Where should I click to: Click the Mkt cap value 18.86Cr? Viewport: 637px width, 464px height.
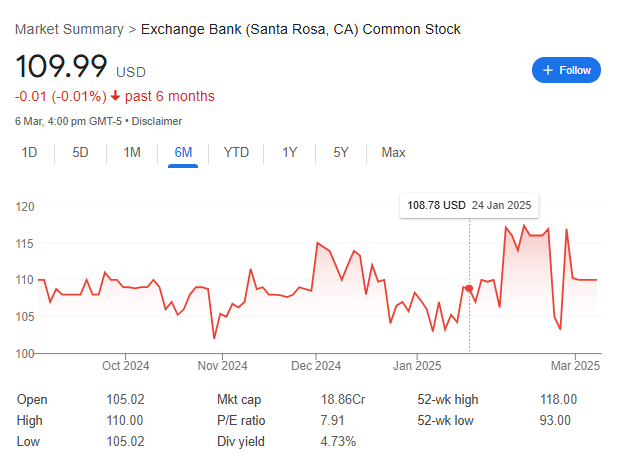(343, 399)
